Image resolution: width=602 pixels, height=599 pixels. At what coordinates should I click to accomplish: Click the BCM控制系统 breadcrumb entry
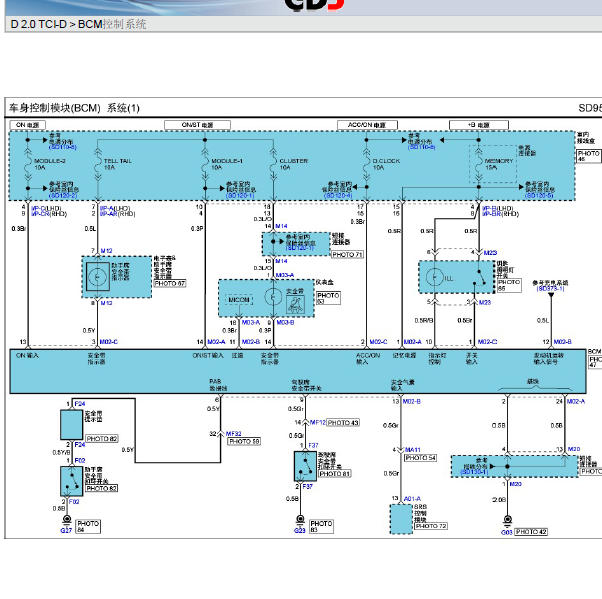pos(112,24)
